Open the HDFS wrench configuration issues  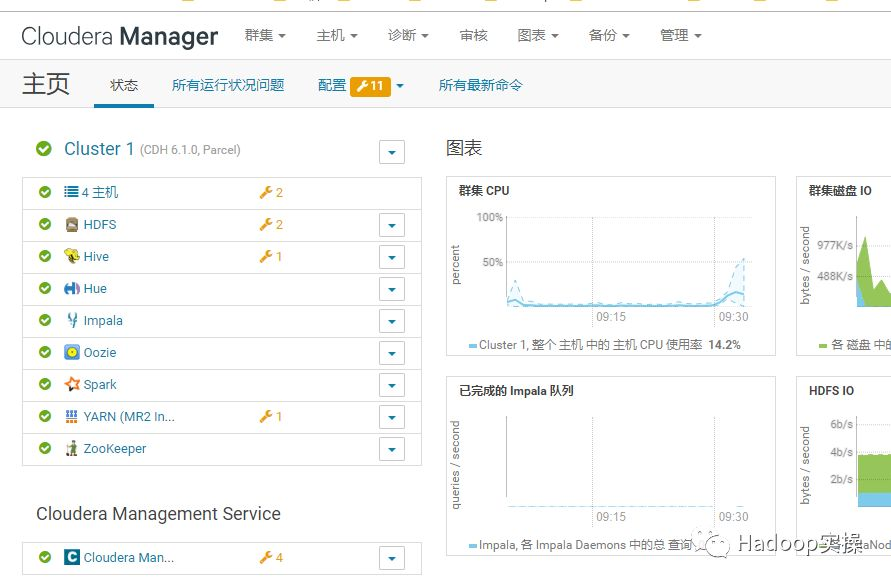click(271, 224)
